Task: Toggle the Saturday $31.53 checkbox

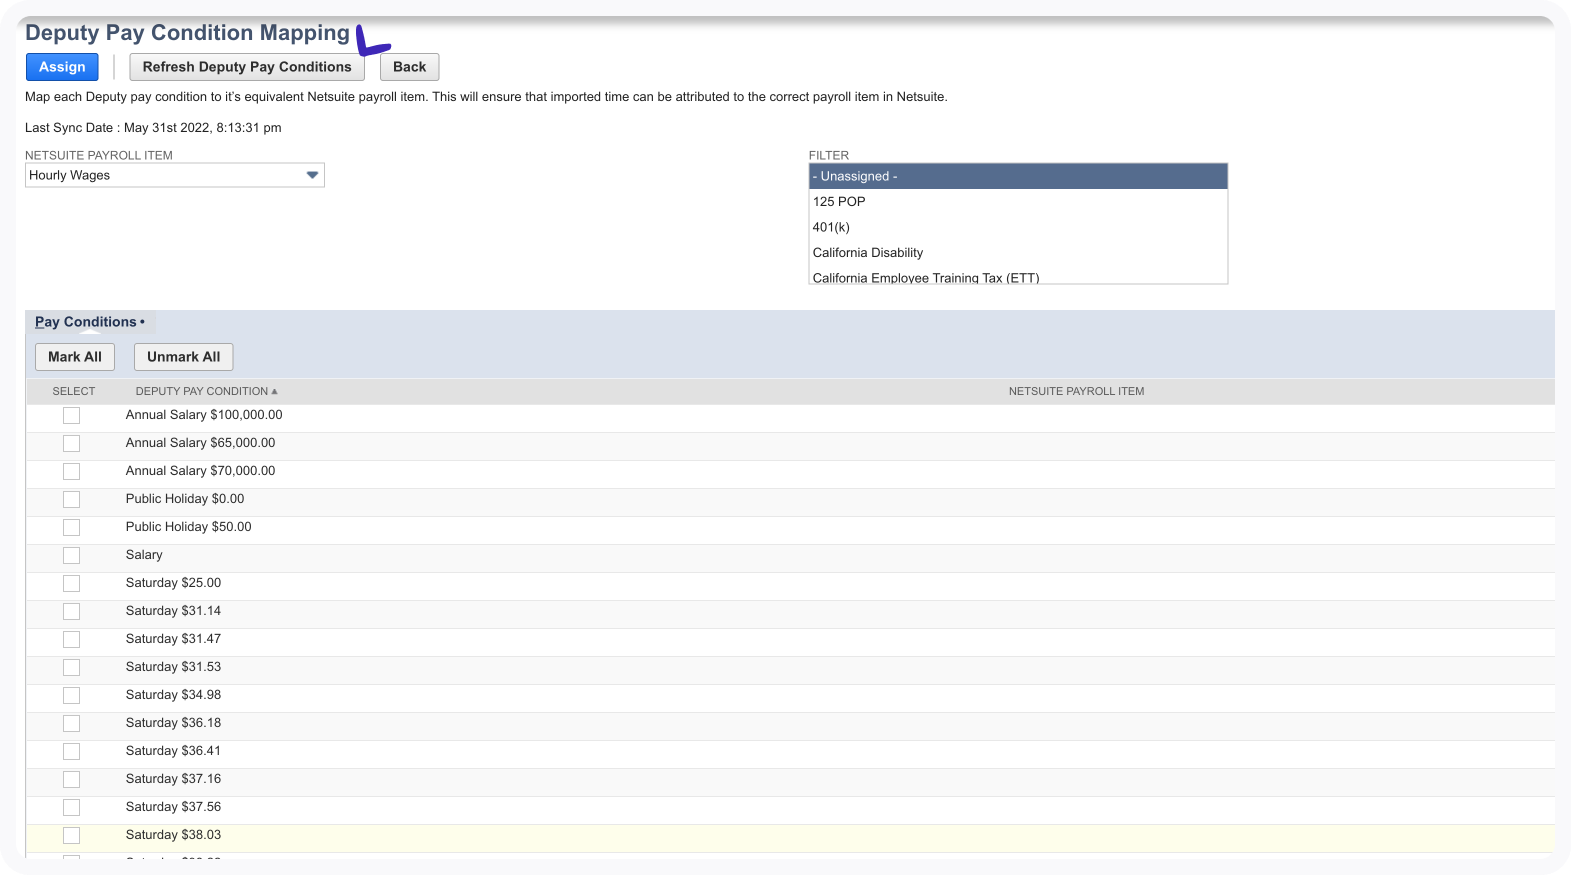Action: click(x=71, y=667)
